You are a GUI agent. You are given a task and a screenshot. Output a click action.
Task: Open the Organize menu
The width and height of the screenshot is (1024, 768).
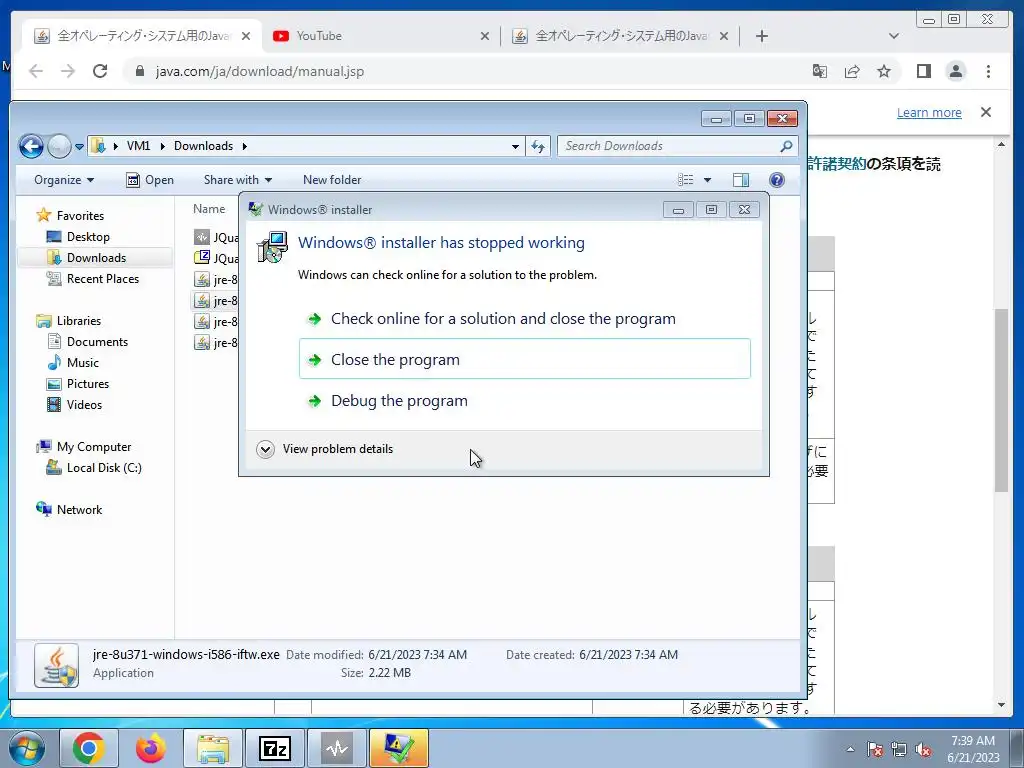[64, 180]
